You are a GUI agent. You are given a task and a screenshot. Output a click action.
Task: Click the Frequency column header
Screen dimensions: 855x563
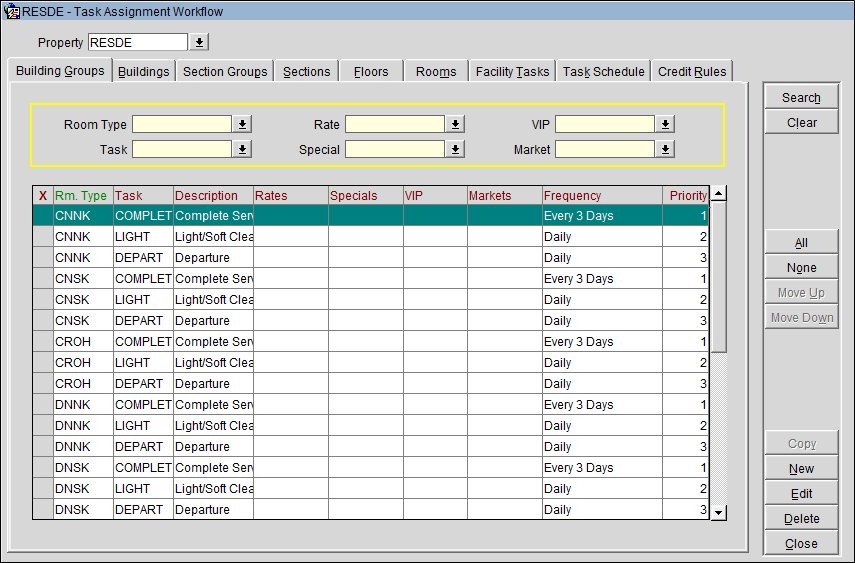coord(603,195)
